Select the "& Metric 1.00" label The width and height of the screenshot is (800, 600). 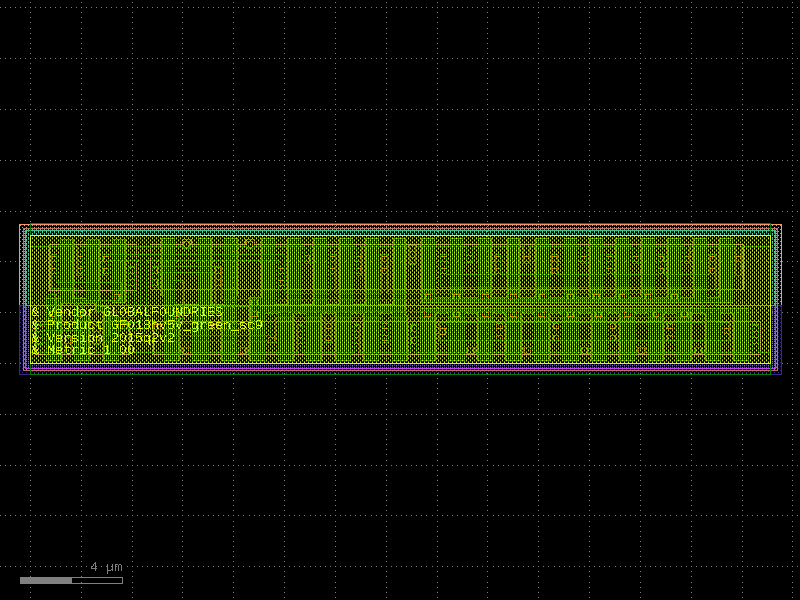83,350
